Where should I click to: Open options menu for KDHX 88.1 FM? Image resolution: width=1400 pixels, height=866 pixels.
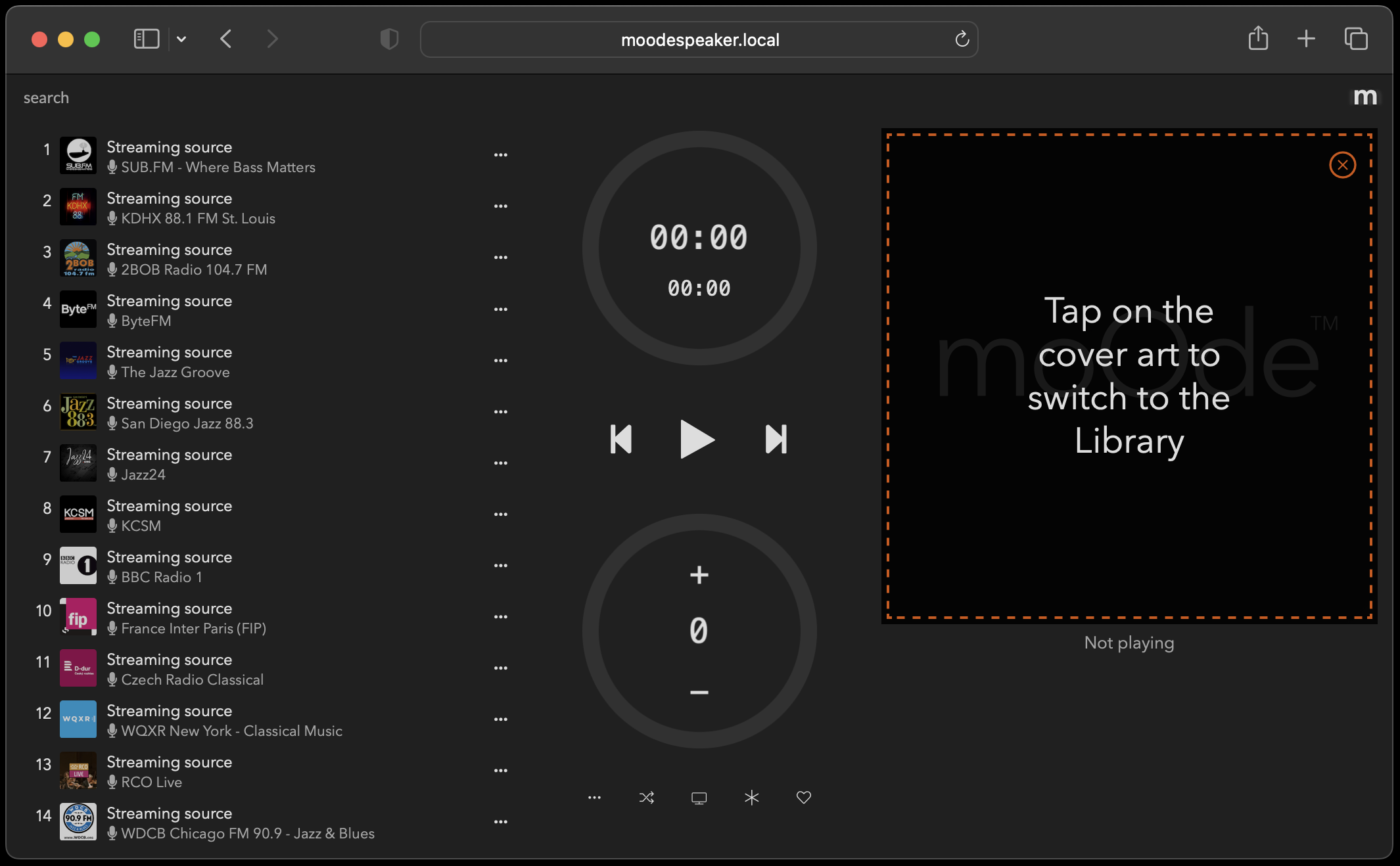[x=501, y=205]
